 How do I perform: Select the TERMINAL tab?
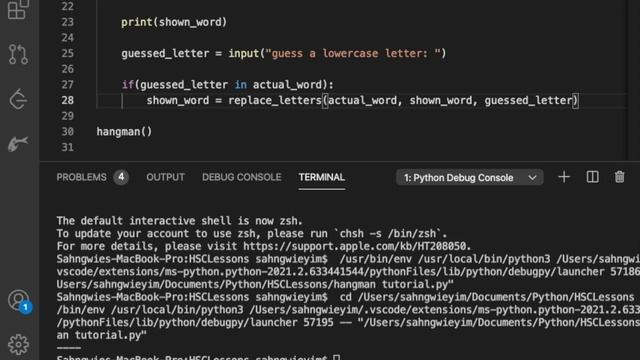(322, 177)
